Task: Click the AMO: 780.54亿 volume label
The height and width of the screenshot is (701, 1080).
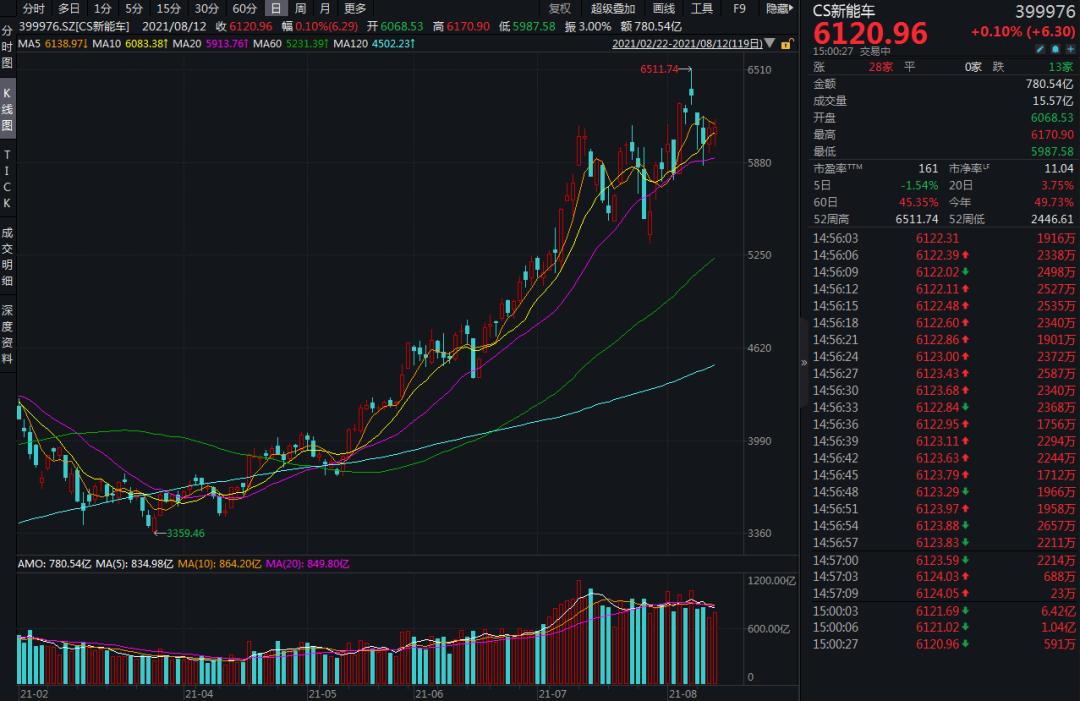Action: [x=54, y=564]
